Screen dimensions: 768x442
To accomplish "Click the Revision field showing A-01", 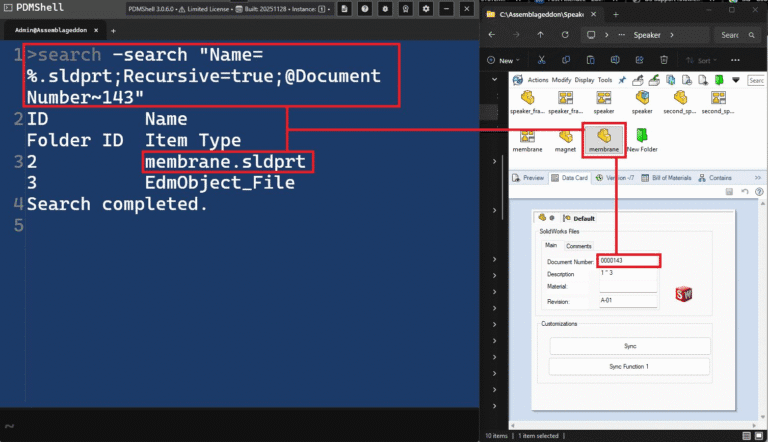I will pyautogui.click(x=628, y=300).
